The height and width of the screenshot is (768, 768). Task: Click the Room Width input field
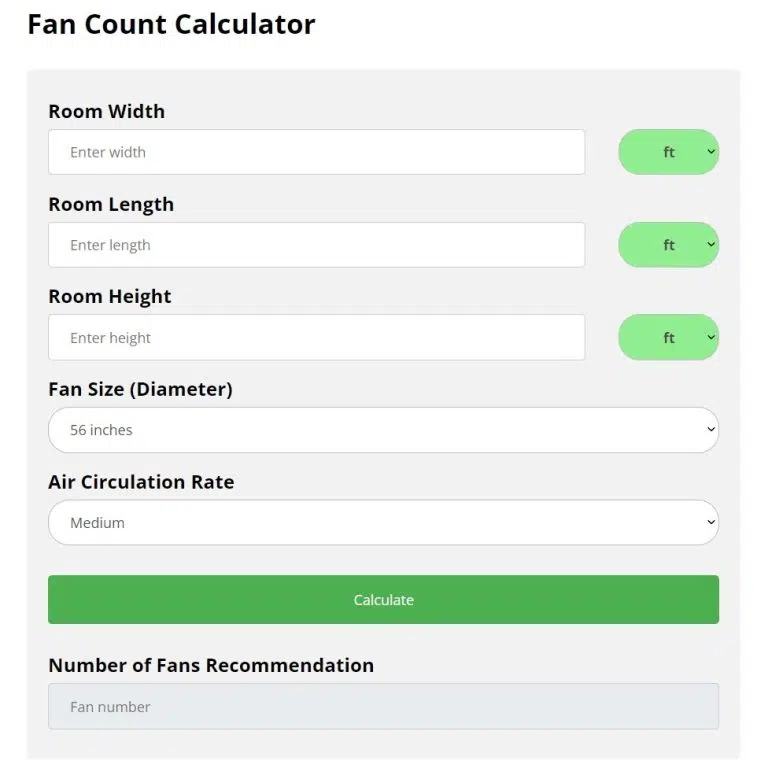[316, 152]
